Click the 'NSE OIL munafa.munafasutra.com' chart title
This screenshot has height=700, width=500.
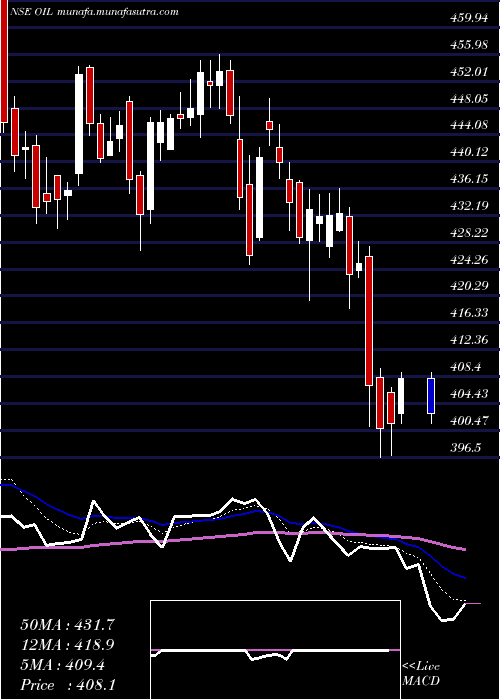(x=94, y=12)
